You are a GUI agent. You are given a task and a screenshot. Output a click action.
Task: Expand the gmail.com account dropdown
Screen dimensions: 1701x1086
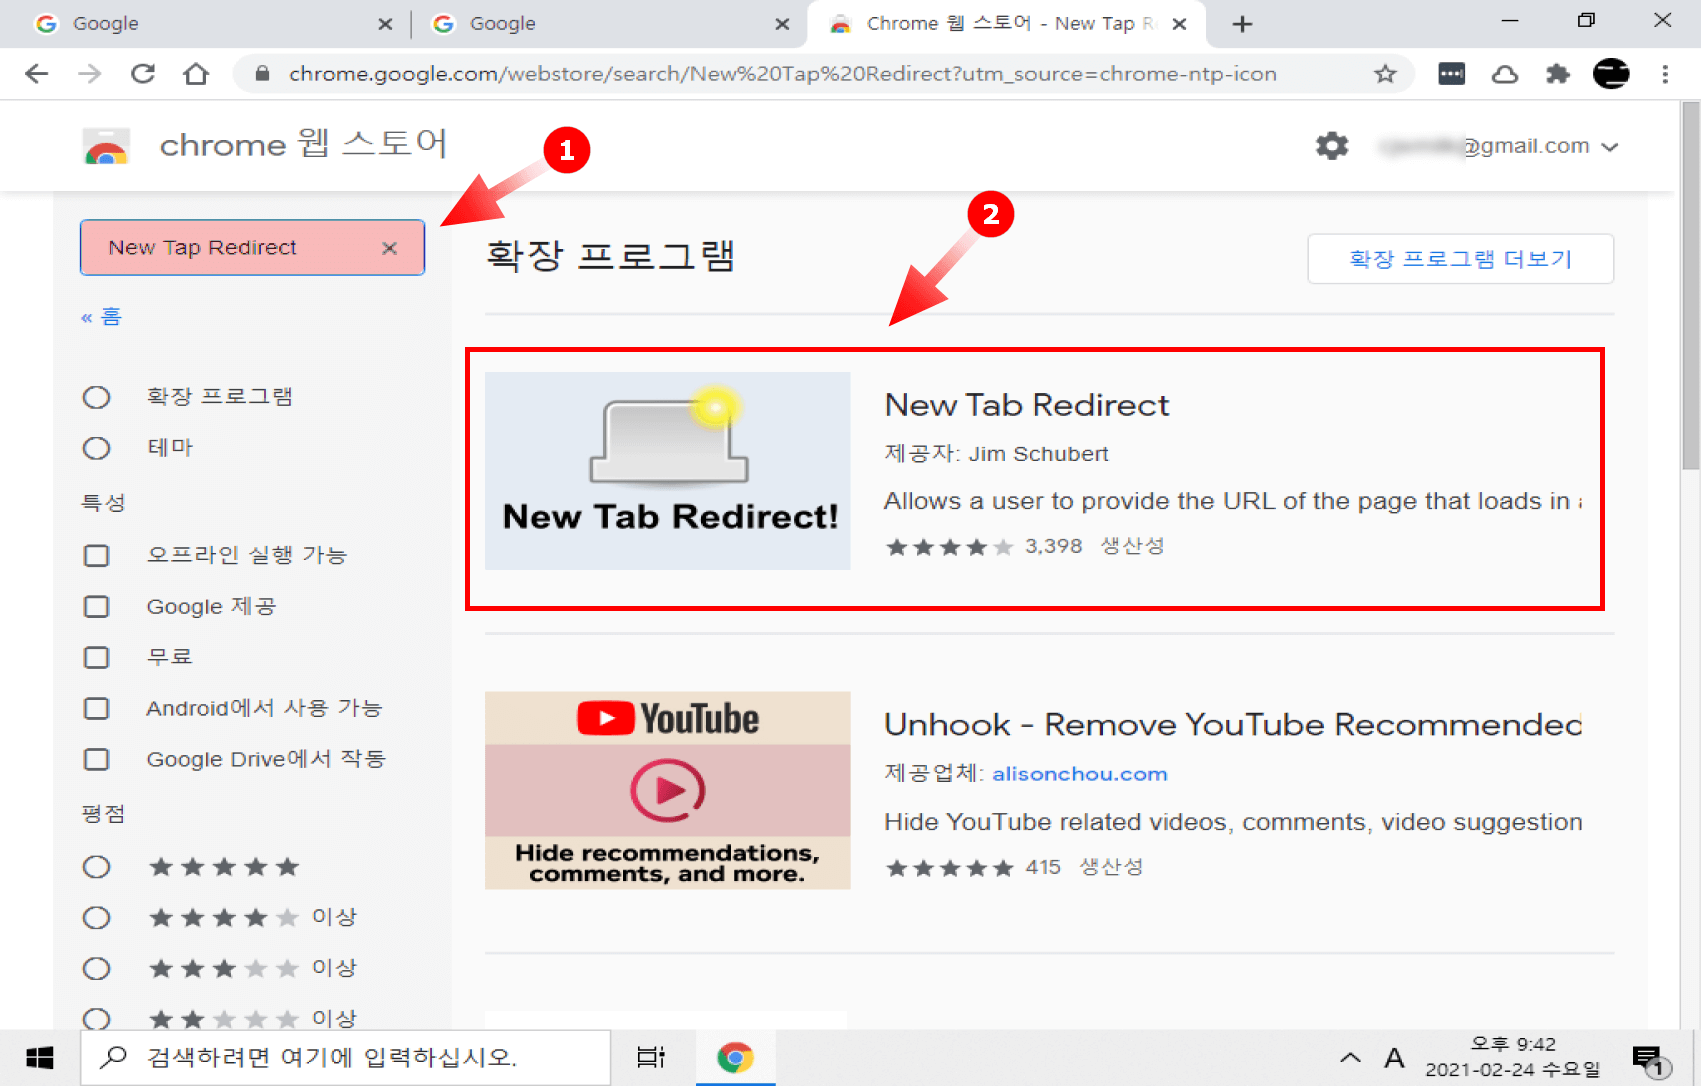pyautogui.click(x=1609, y=147)
